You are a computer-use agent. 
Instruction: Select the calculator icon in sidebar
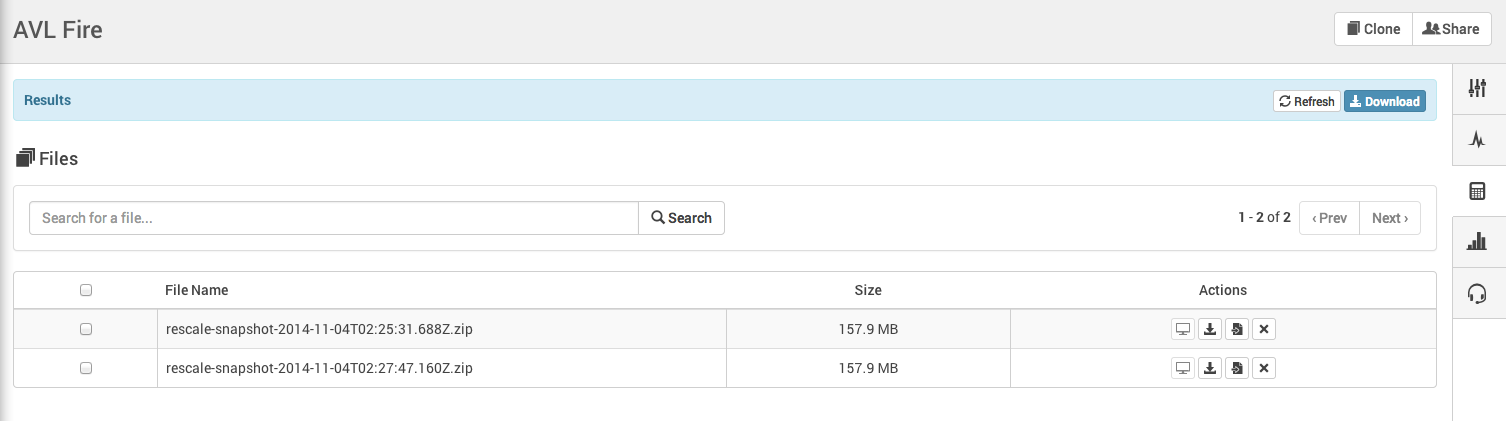(1477, 191)
